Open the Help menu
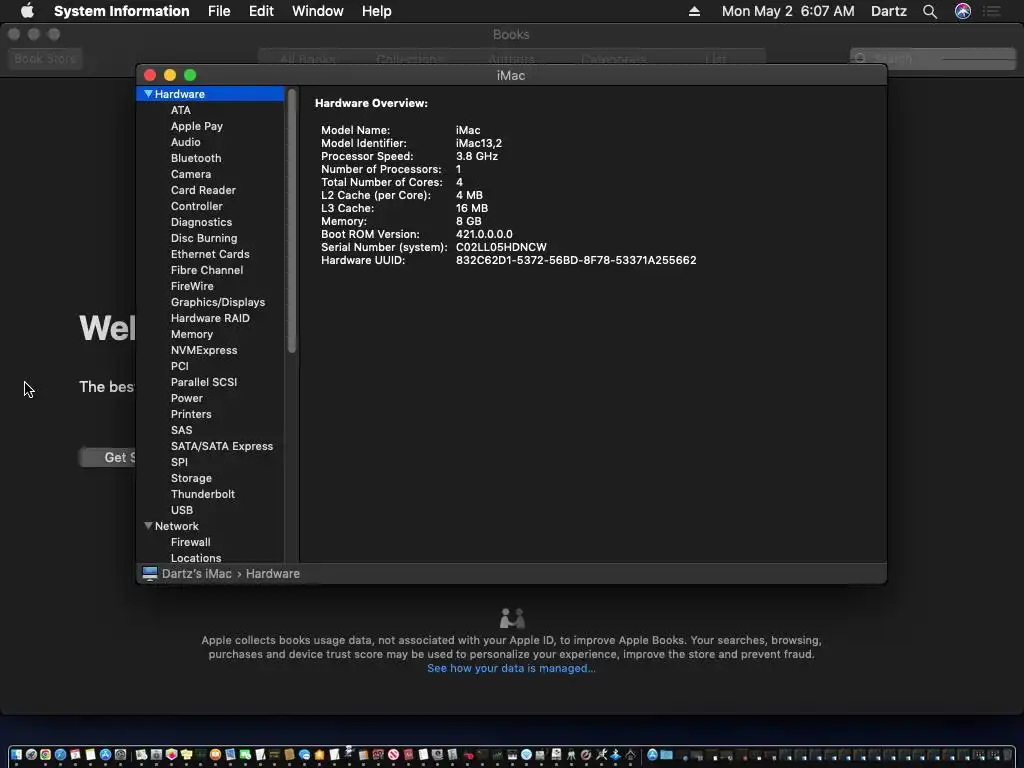Image resolution: width=1024 pixels, height=768 pixels. coord(376,11)
